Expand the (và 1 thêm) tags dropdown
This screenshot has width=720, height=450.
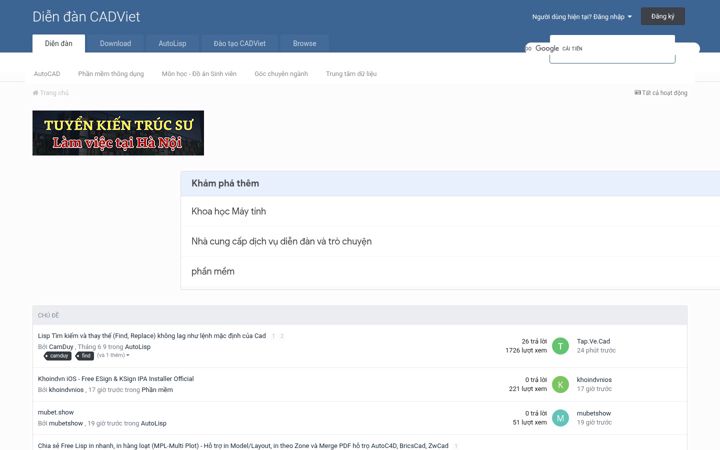(x=113, y=355)
